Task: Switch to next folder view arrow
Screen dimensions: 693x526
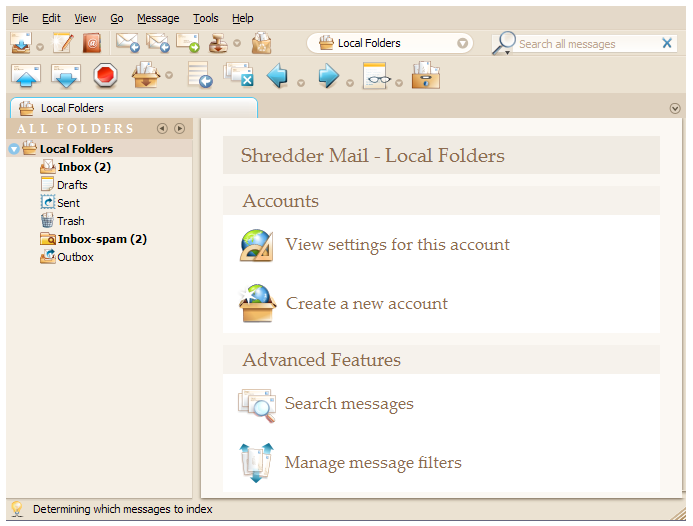Action: [x=180, y=128]
